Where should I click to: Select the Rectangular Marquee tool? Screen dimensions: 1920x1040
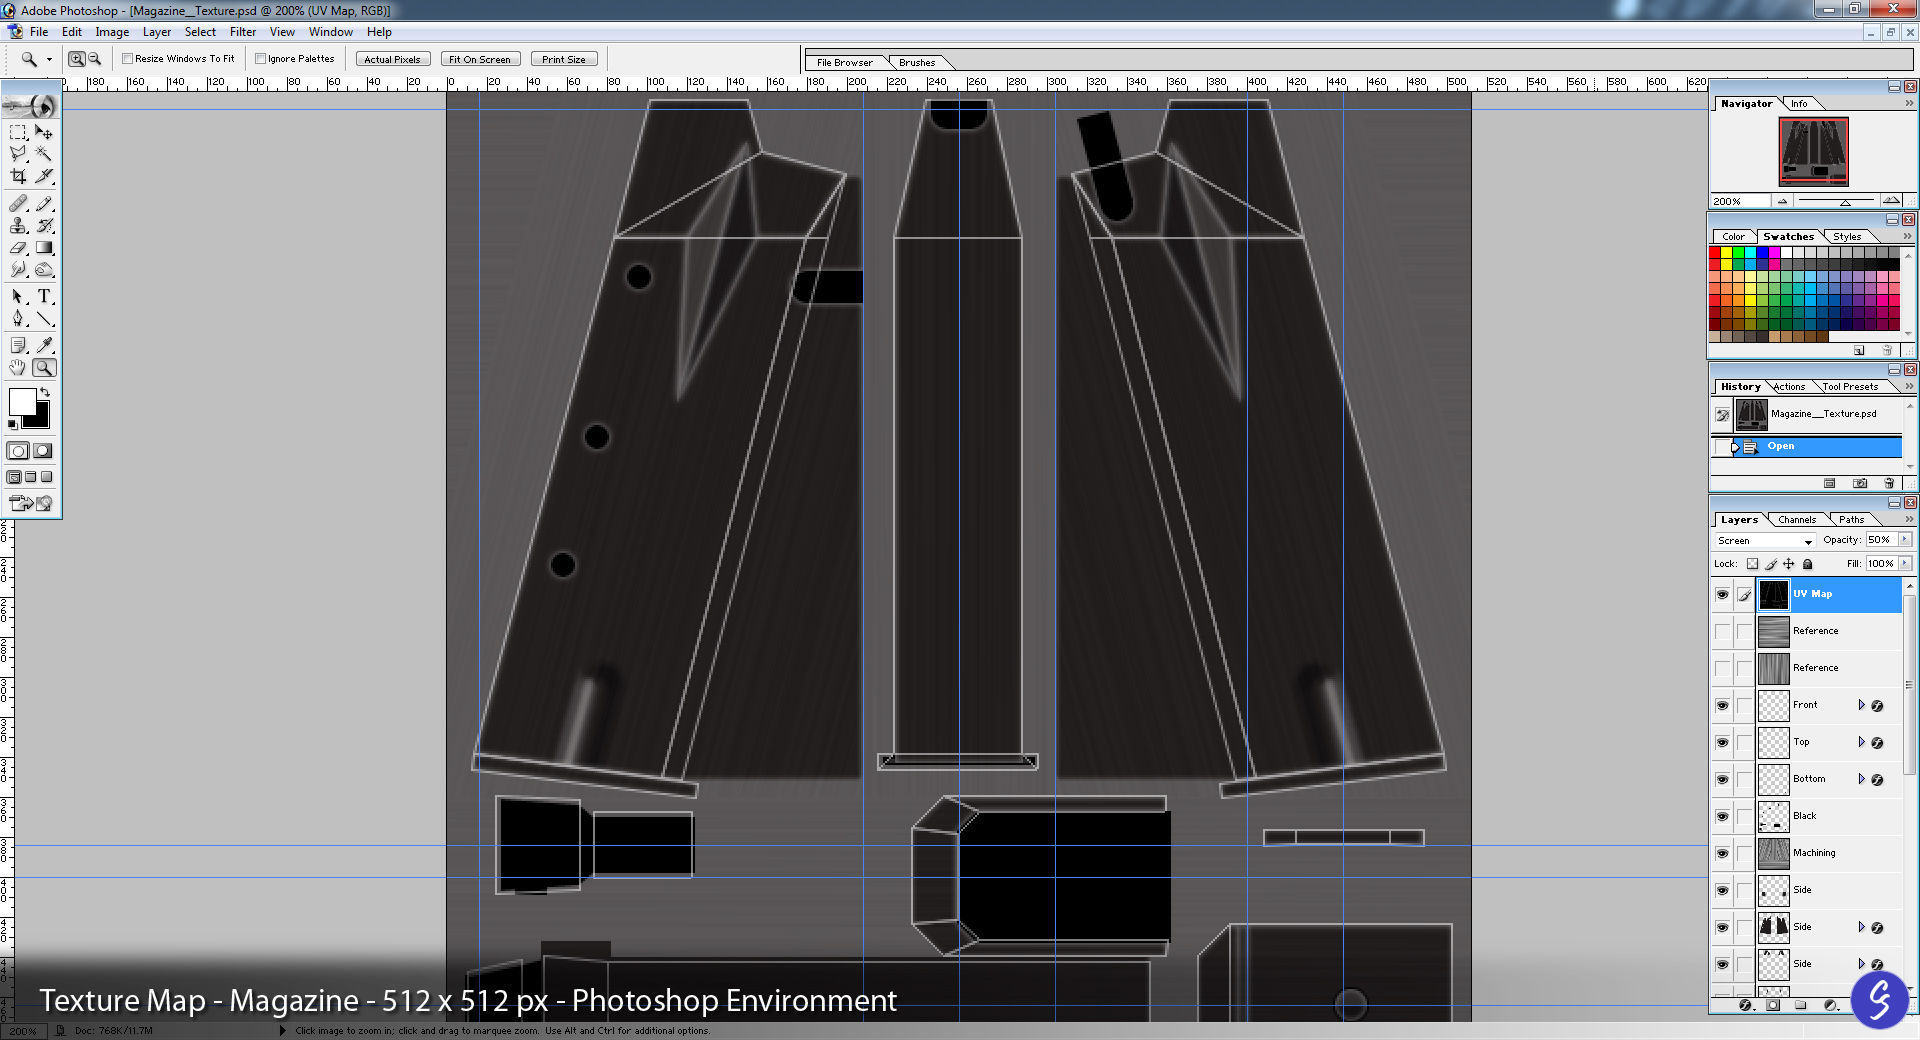(18, 132)
